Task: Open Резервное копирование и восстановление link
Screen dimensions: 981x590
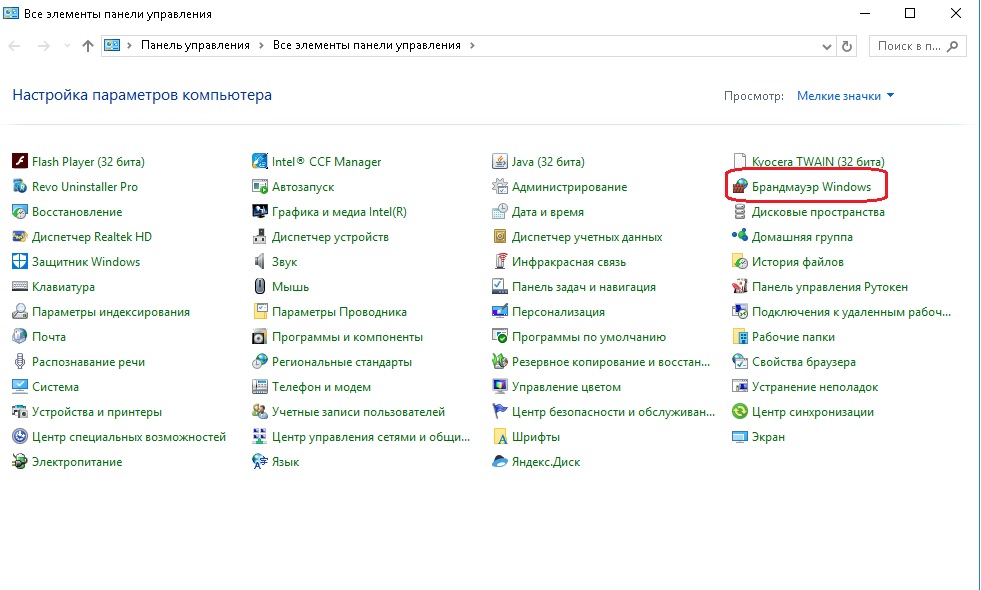Action: [611, 362]
